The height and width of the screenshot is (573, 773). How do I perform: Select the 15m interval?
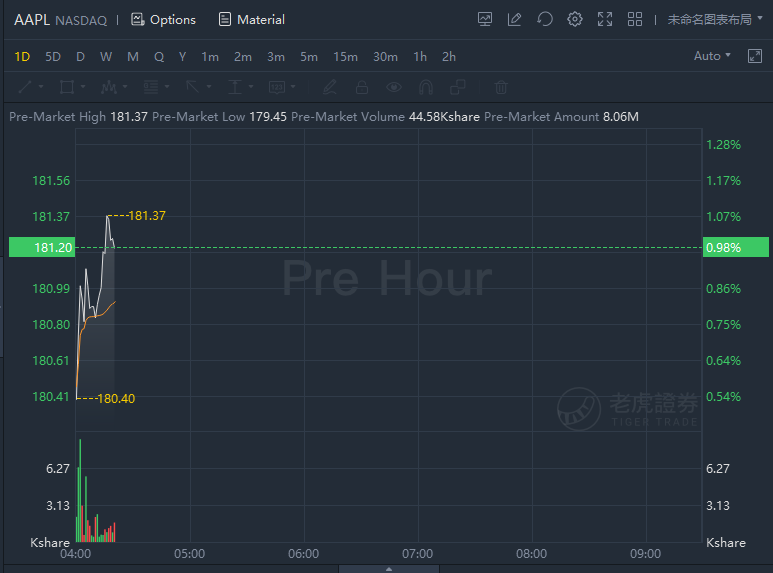coord(346,57)
